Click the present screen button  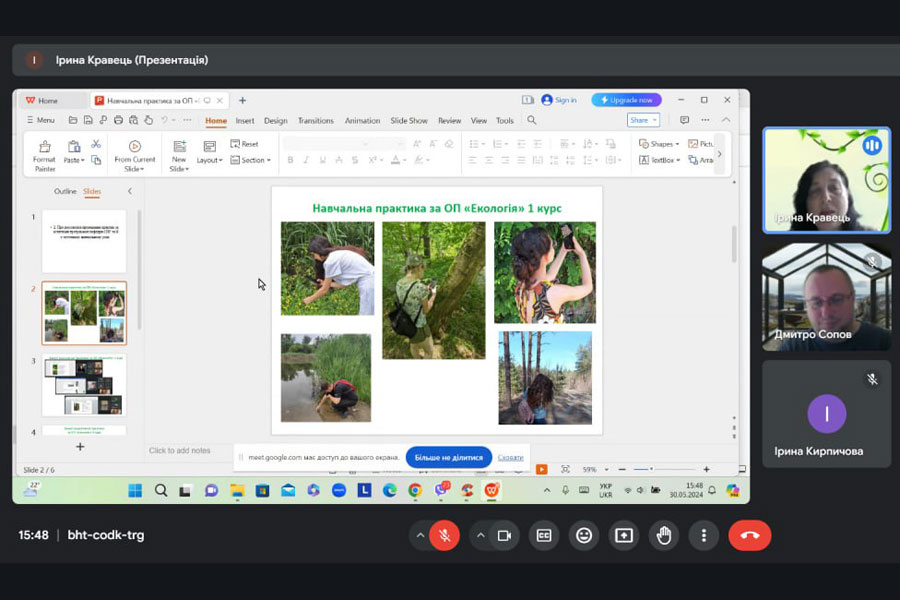[624, 535]
